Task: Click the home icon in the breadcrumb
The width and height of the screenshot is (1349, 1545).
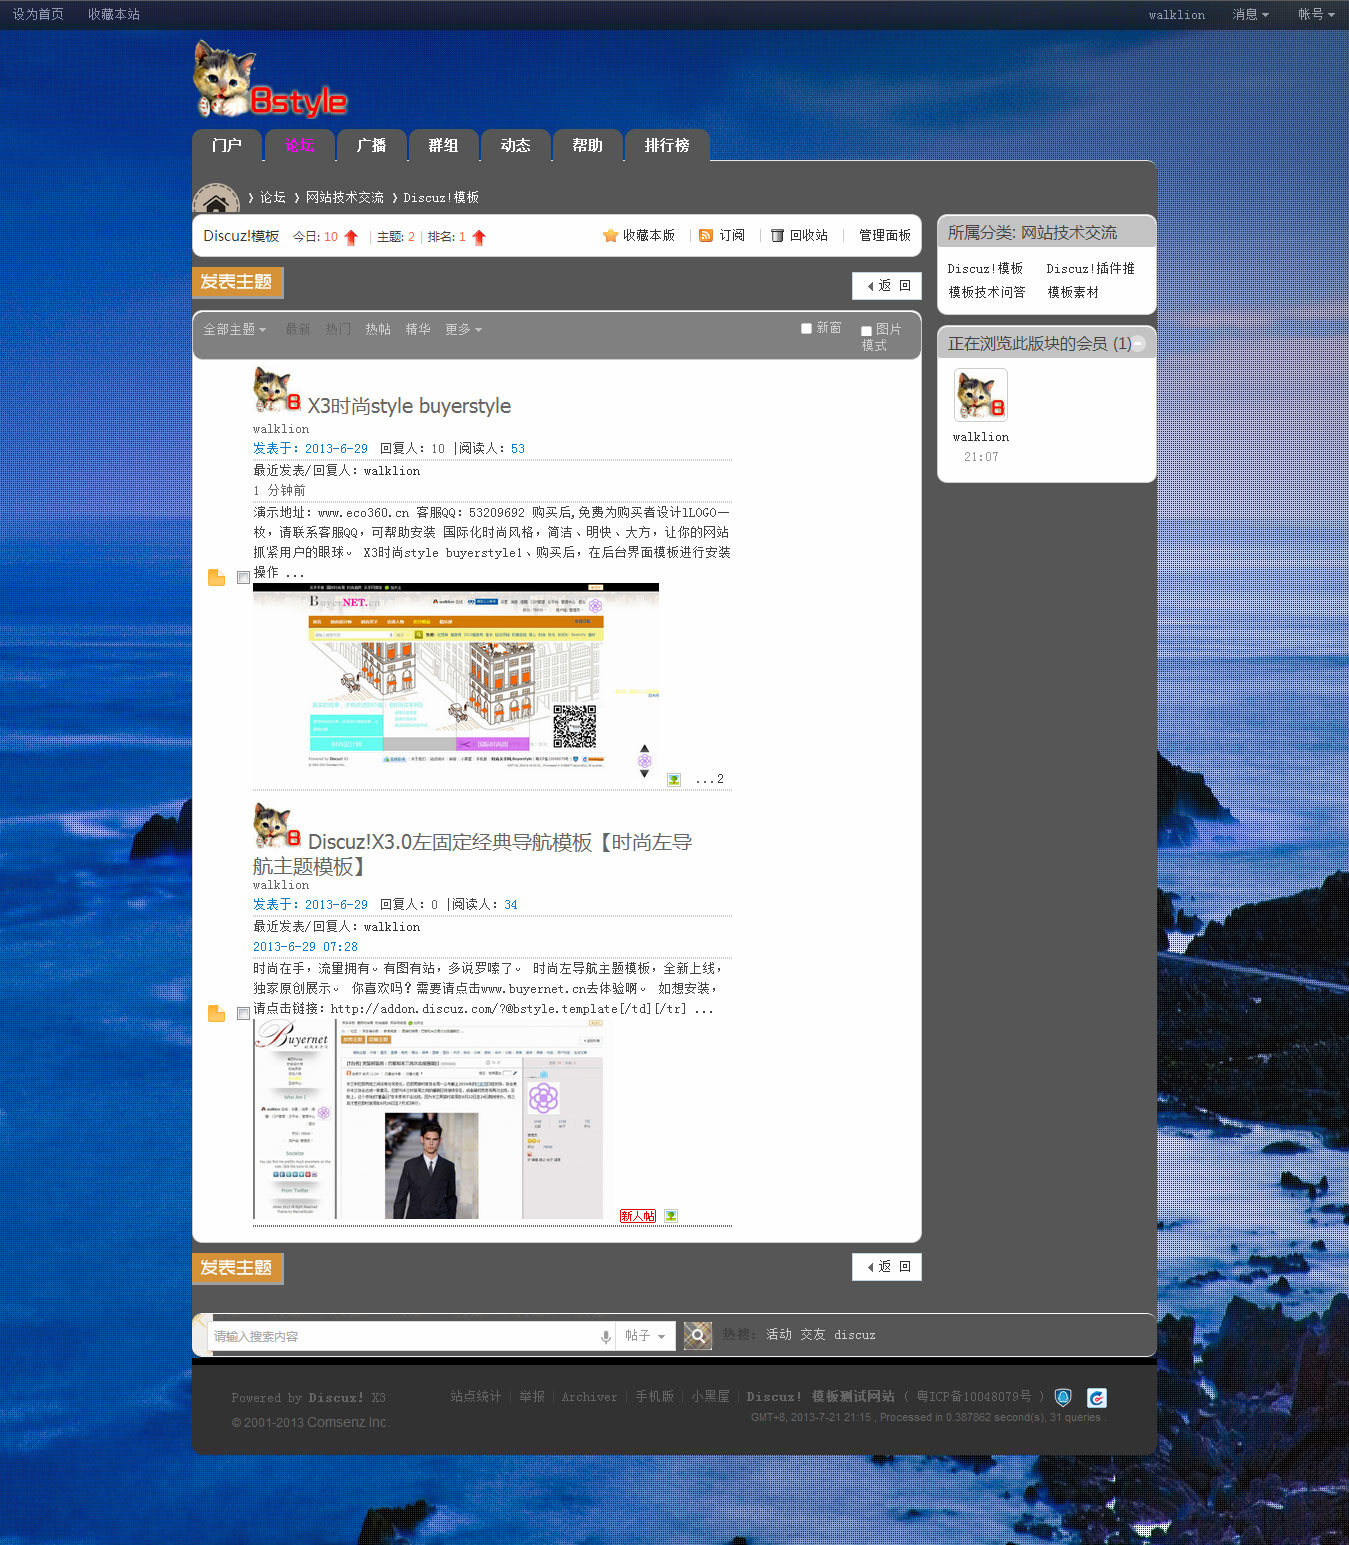Action: point(215,199)
